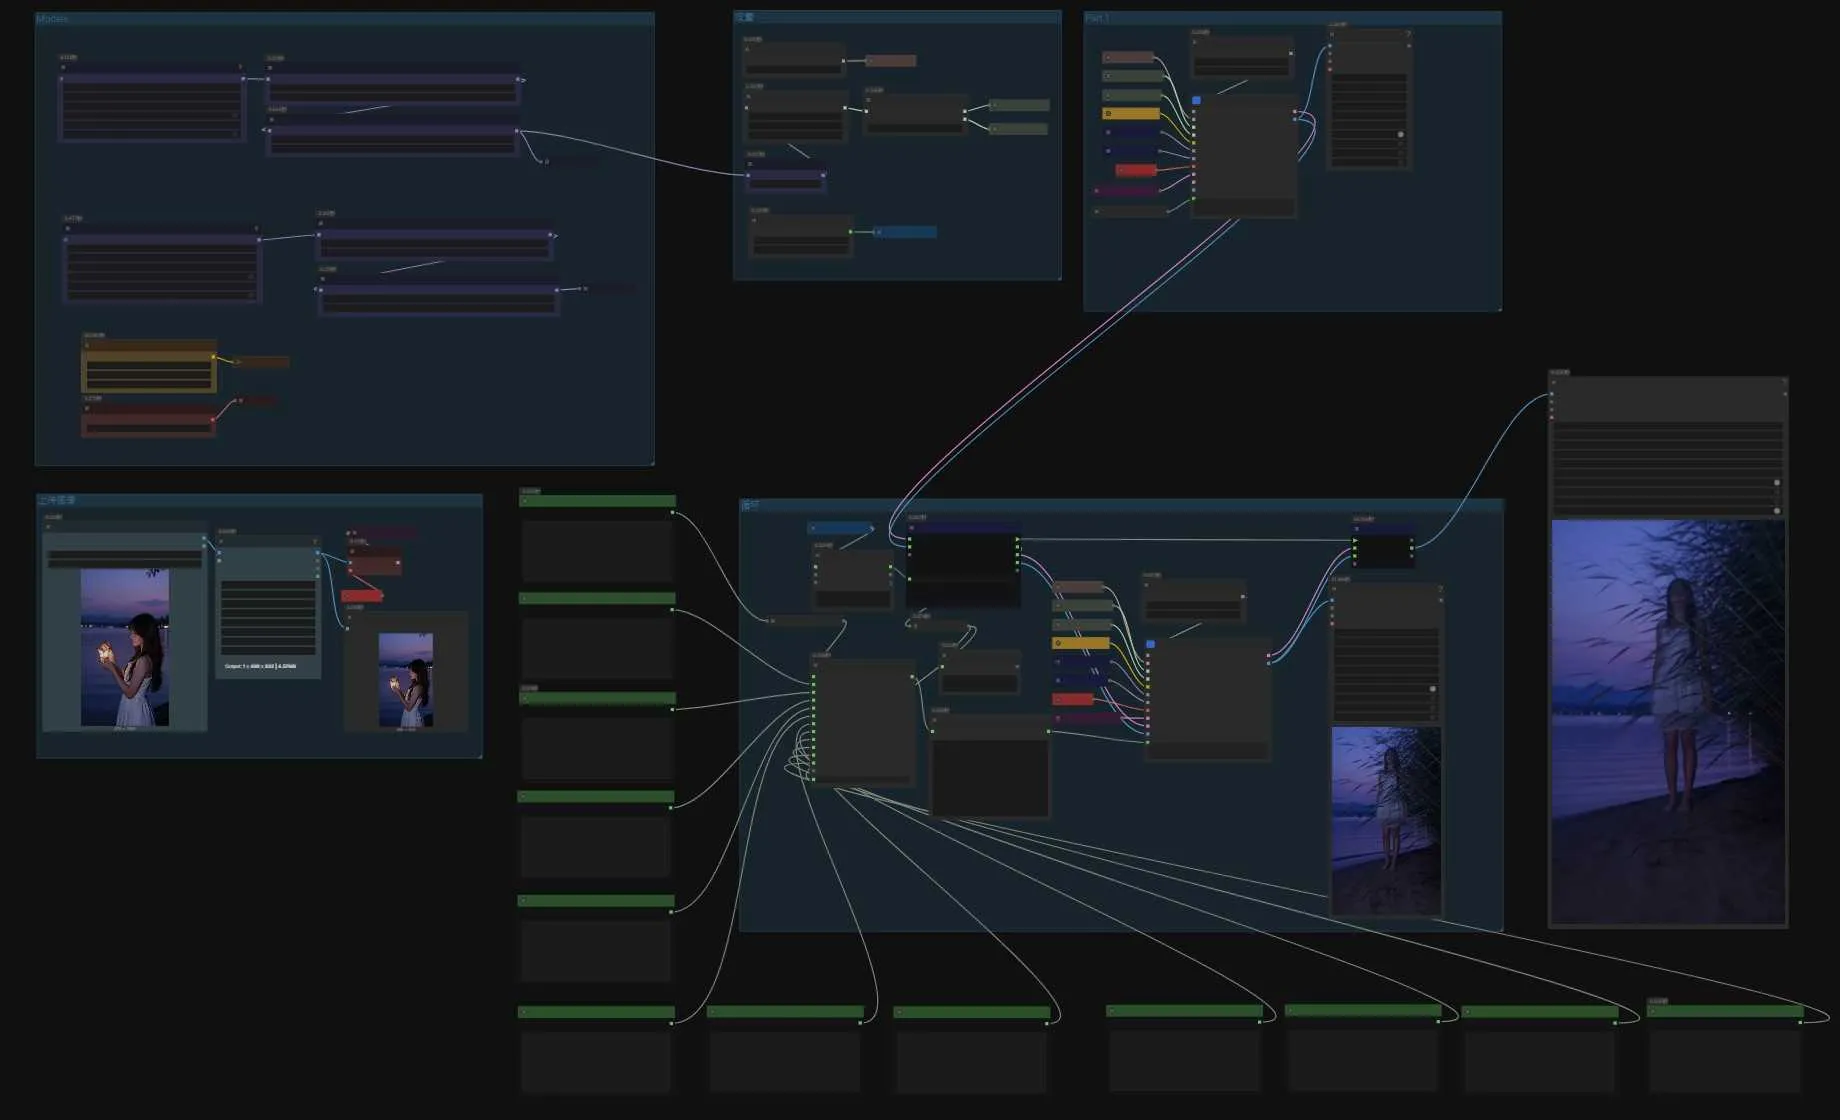Click the topmost green prompt node header

[598, 501]
